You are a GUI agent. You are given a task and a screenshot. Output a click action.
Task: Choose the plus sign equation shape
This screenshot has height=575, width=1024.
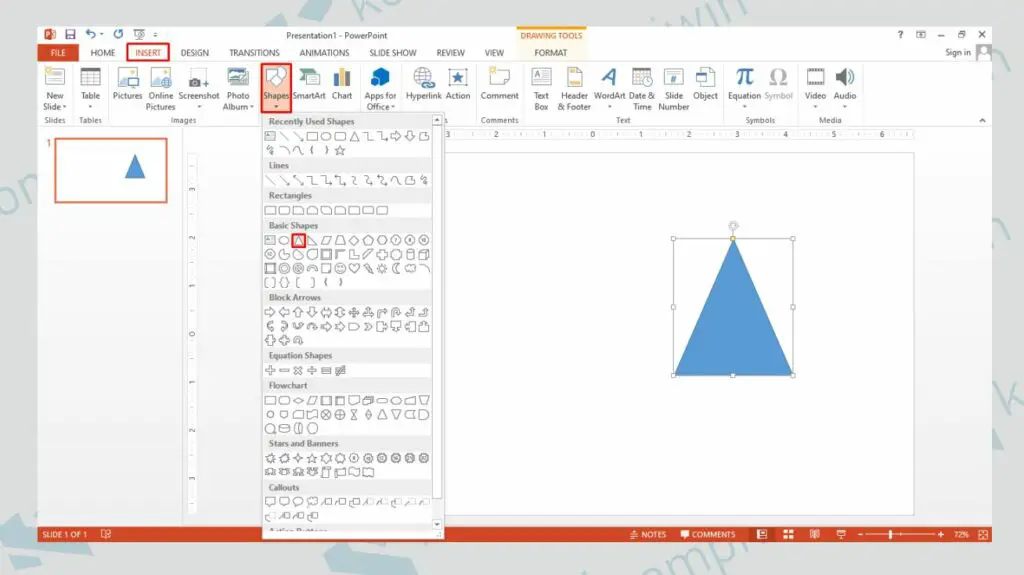pos(270,370)
